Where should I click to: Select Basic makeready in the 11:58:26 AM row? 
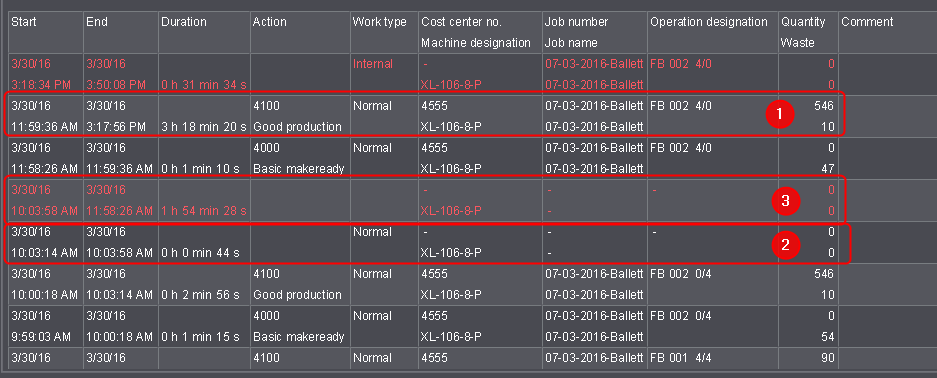click(x=298, y=169)
